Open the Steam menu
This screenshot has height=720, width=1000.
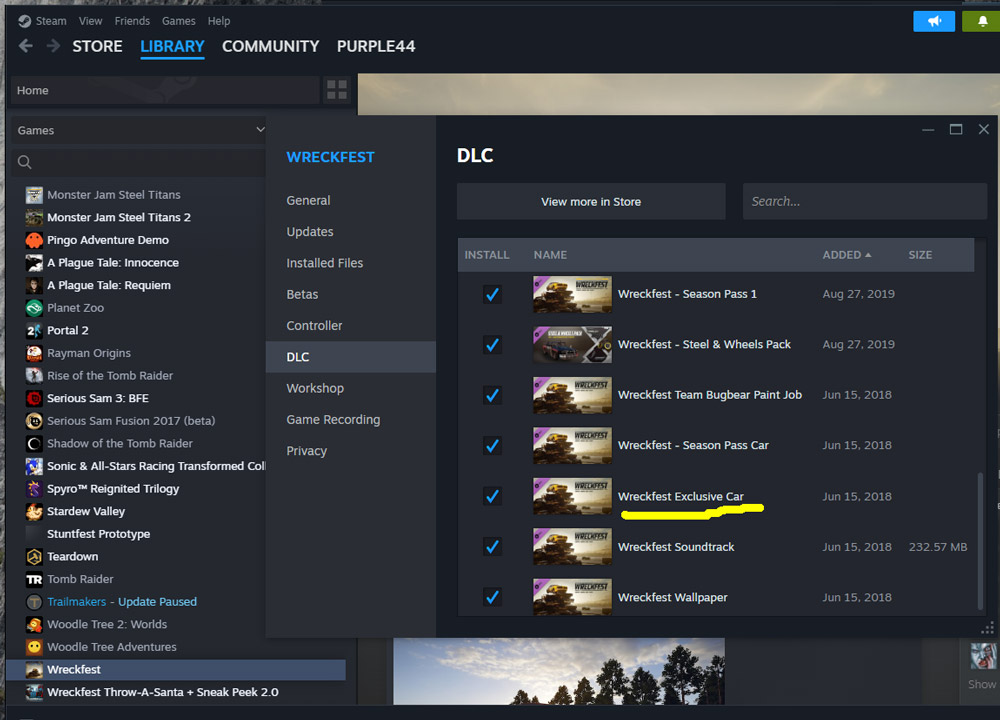[x=51, y=21]
